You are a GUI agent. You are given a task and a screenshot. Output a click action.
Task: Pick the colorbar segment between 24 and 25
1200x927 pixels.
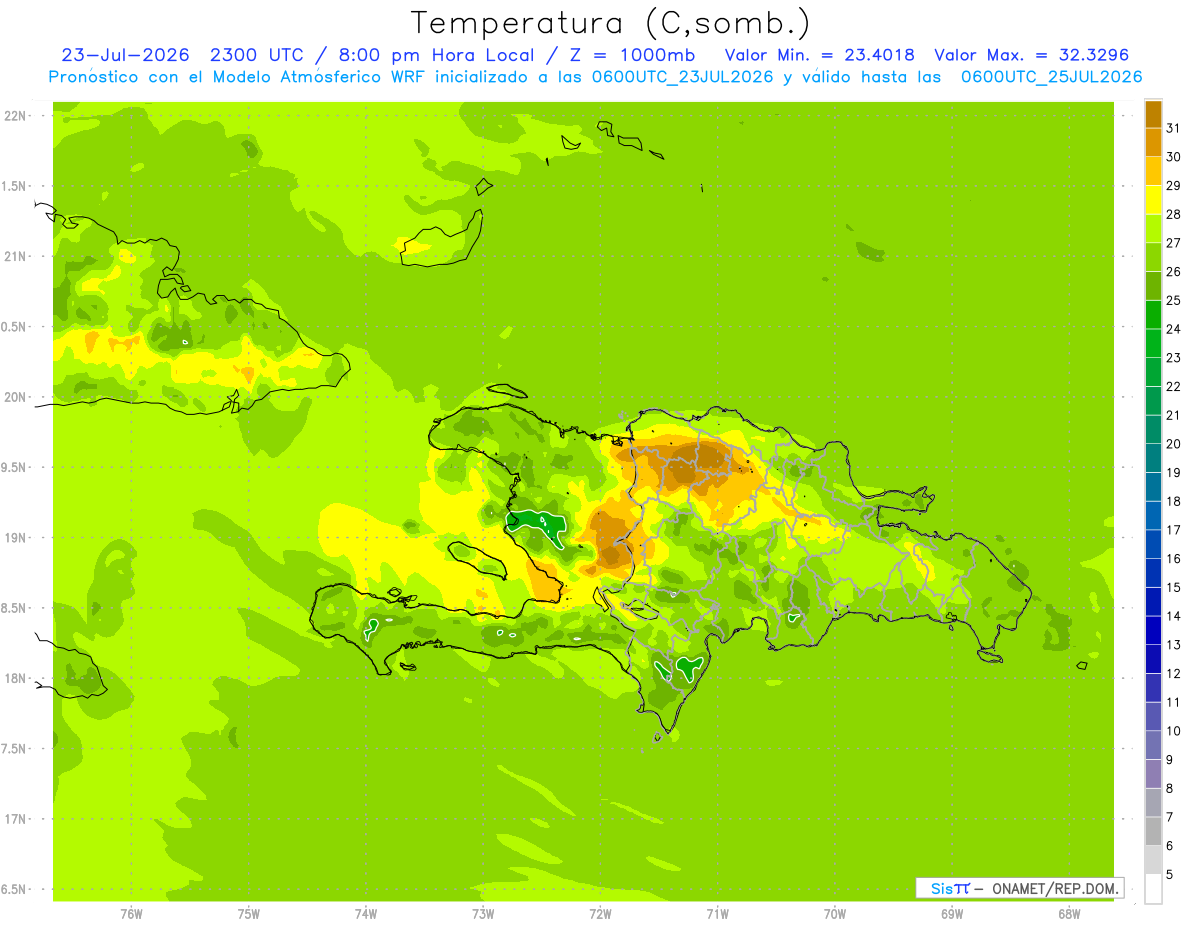click(x=1153, y=314)
